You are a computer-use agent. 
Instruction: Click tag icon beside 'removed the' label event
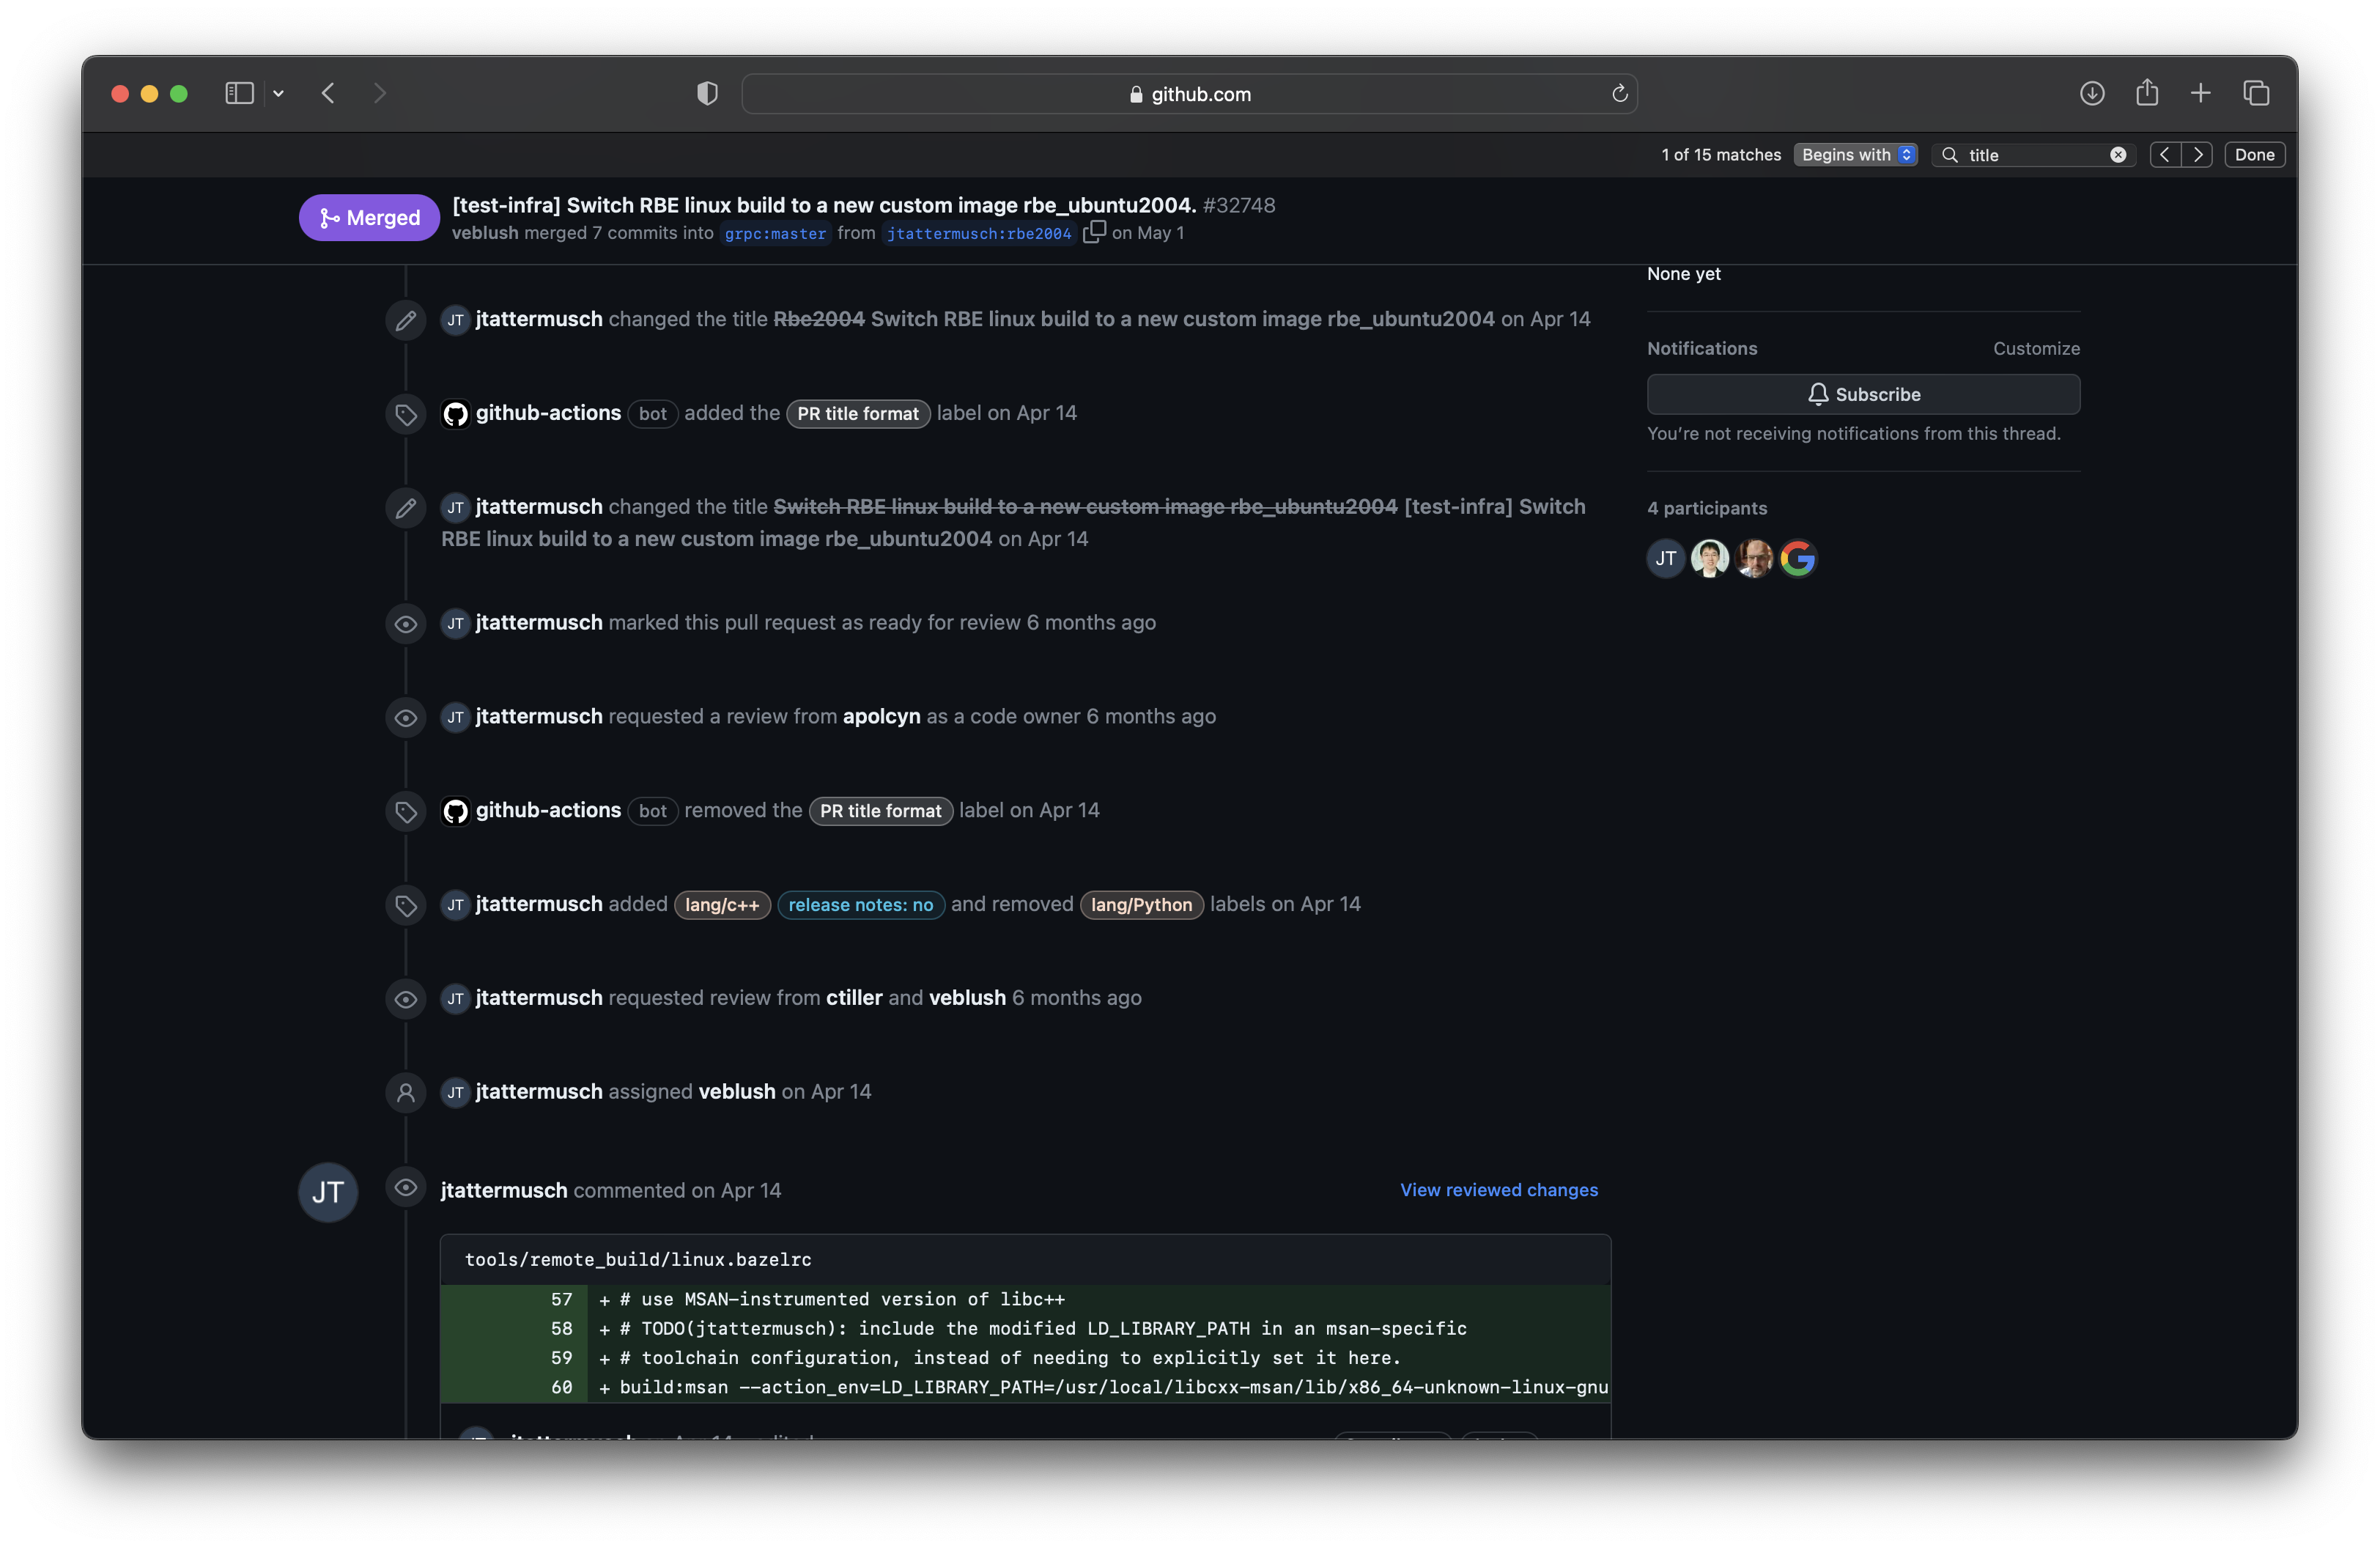click(x=405, y=811)
